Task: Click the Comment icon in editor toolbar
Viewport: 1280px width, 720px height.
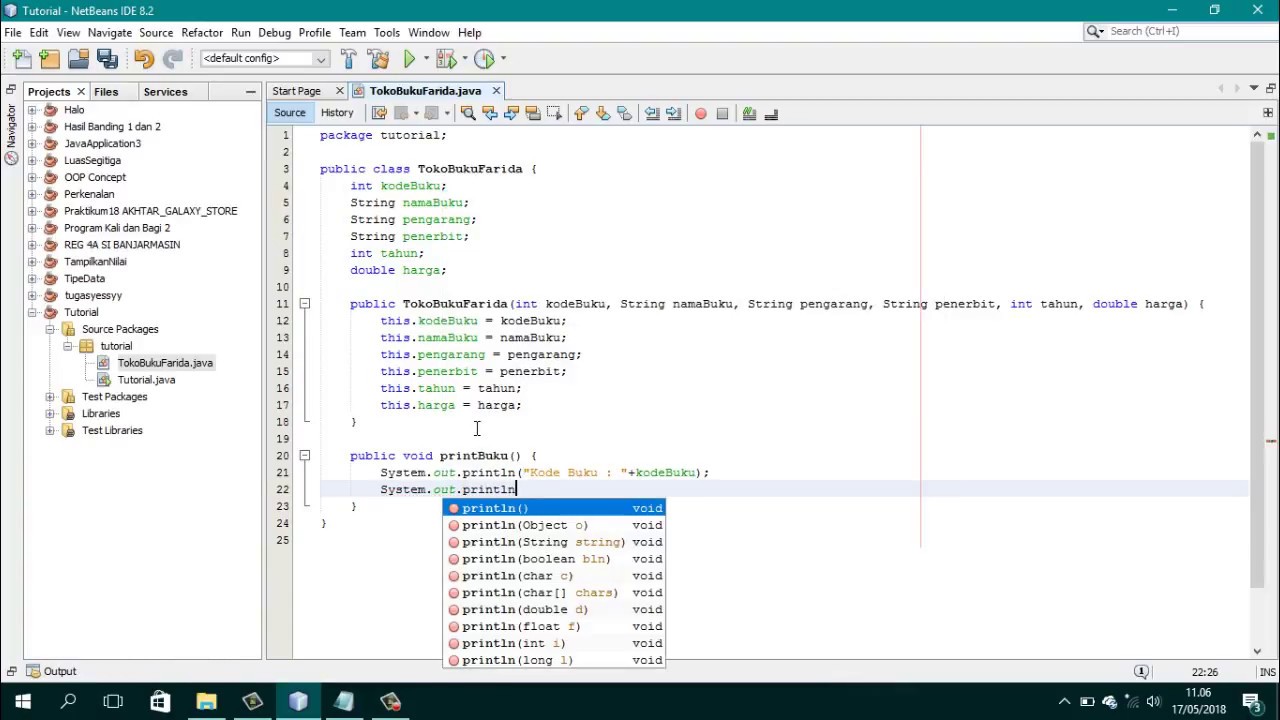Action: click(x=749, y=113)
